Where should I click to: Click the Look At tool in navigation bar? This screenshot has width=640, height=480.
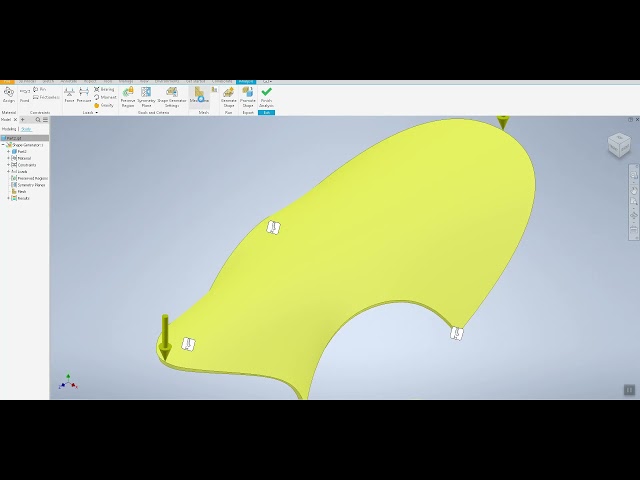(634, 230)
